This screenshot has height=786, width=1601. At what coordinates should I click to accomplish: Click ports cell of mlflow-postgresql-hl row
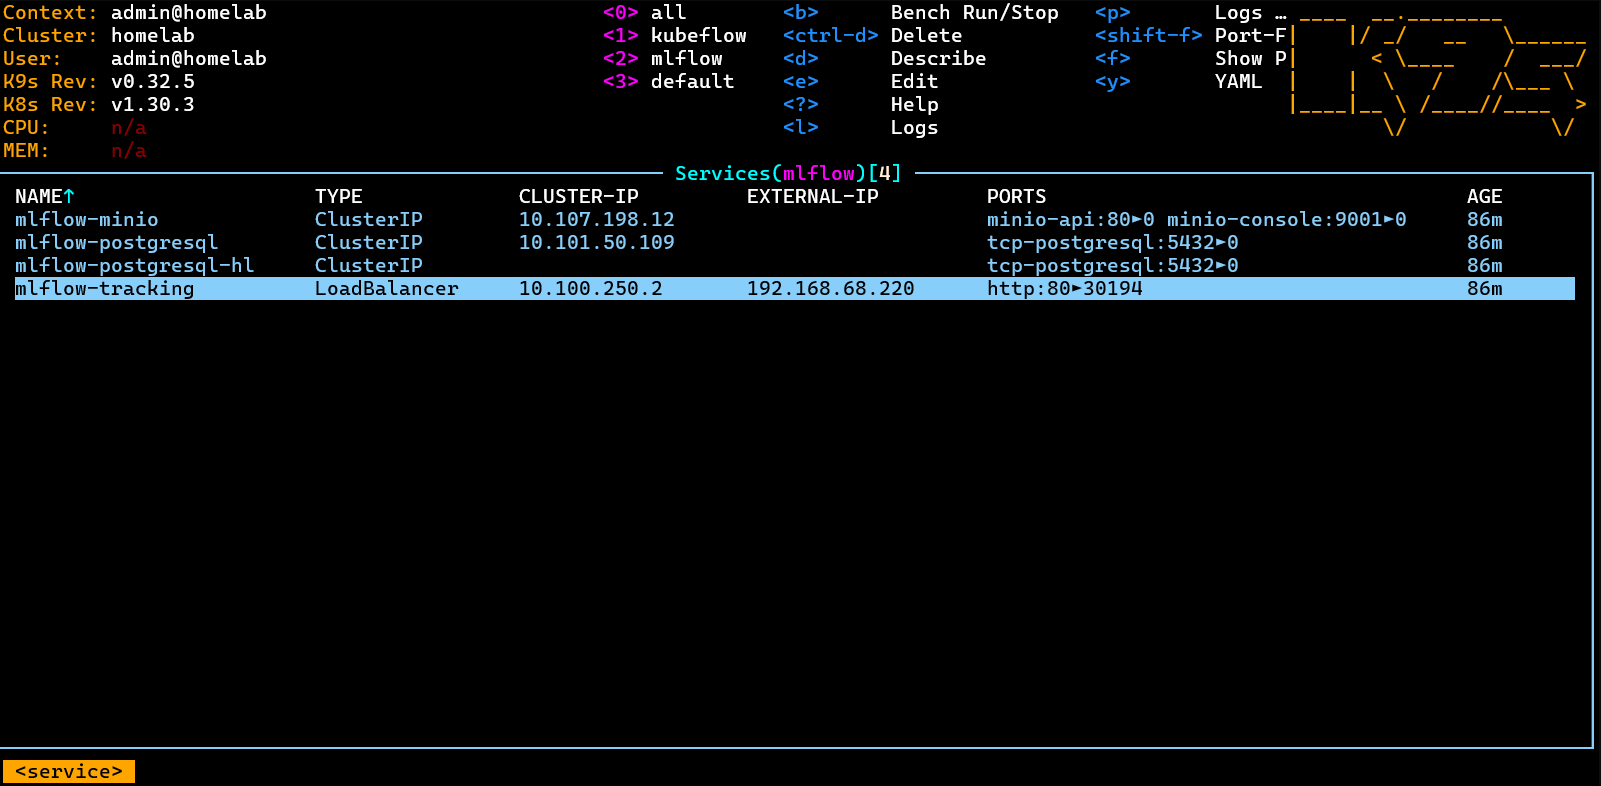tap(1113, 265)
